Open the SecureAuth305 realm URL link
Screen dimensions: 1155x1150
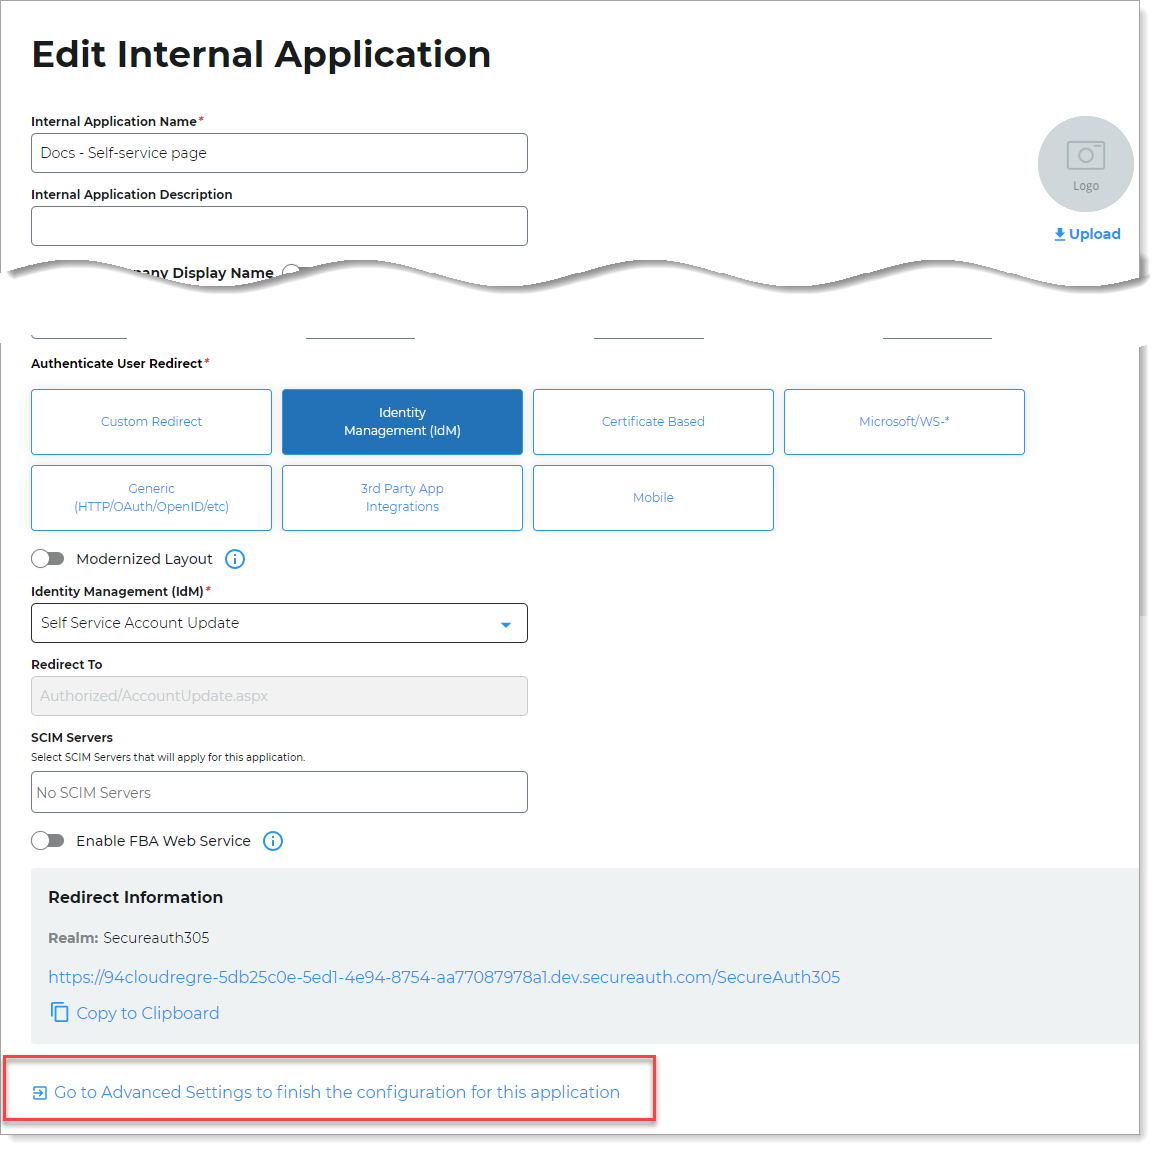pyautogui.click(x=444, y=977)
